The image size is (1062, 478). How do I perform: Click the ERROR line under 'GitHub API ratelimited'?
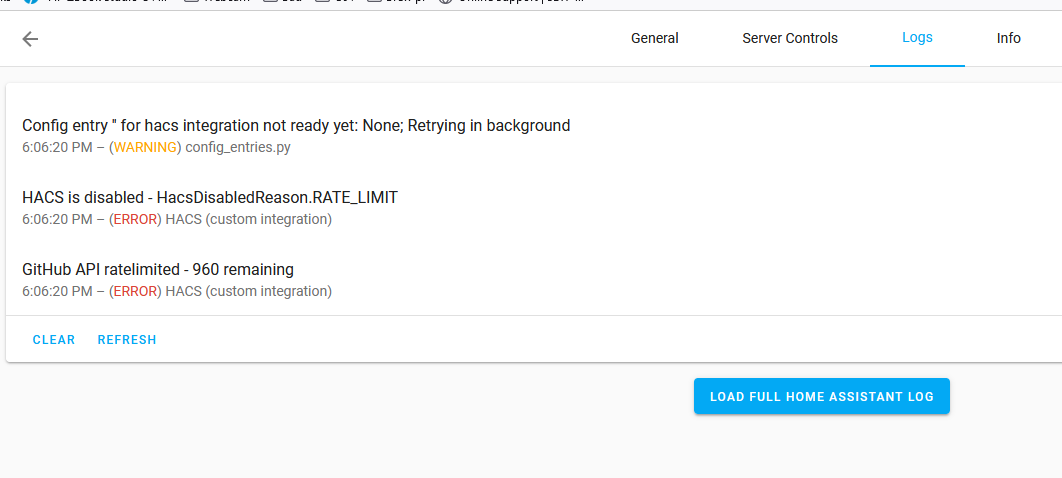(177, 292)
